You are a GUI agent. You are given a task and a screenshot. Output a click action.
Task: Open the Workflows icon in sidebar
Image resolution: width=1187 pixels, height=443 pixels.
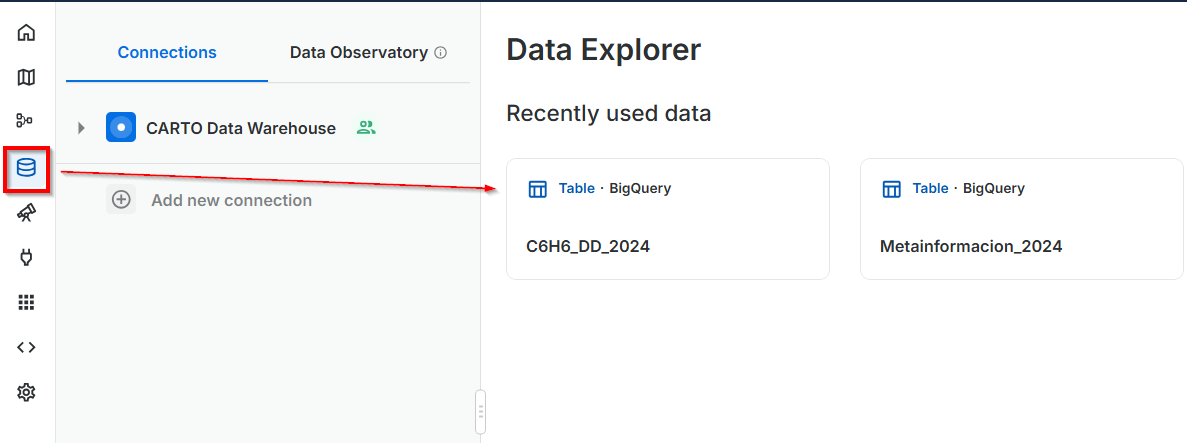[27, 121]
